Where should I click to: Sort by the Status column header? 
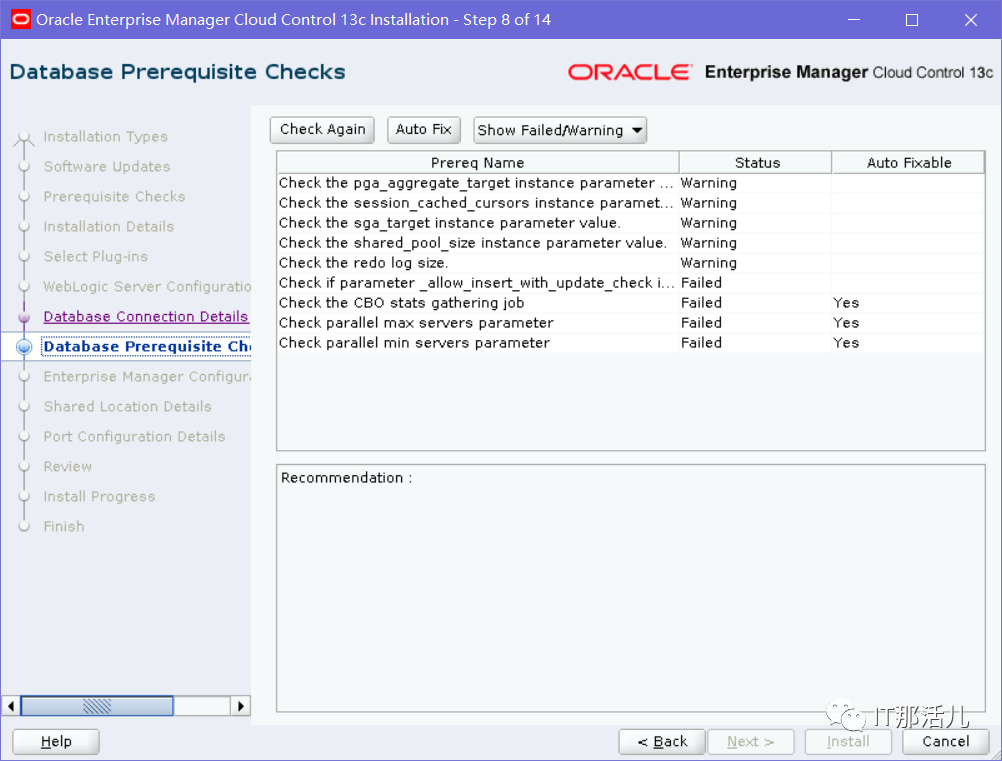(x=757, y=162)
